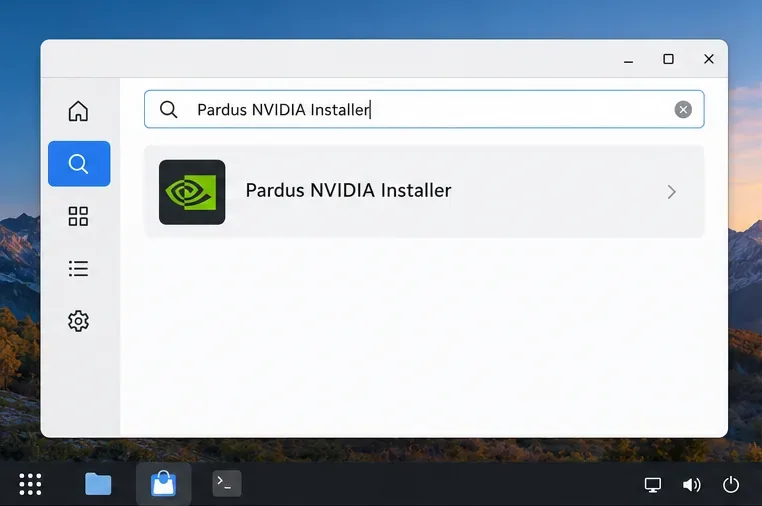Screen dimensions: 762x506
Task: Minimize the software center window
Action: click(628, 60)
